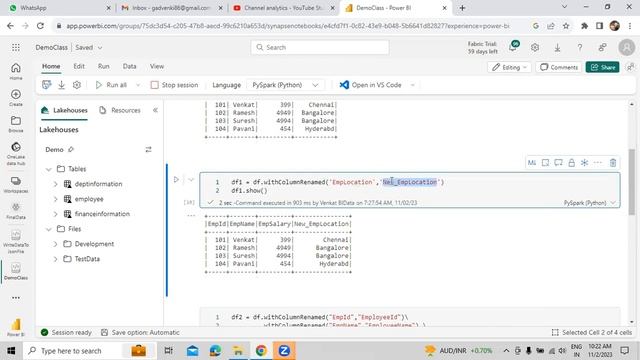The image size is (640, 360).
Task: Open Create in left navigation
Action: 16,98
